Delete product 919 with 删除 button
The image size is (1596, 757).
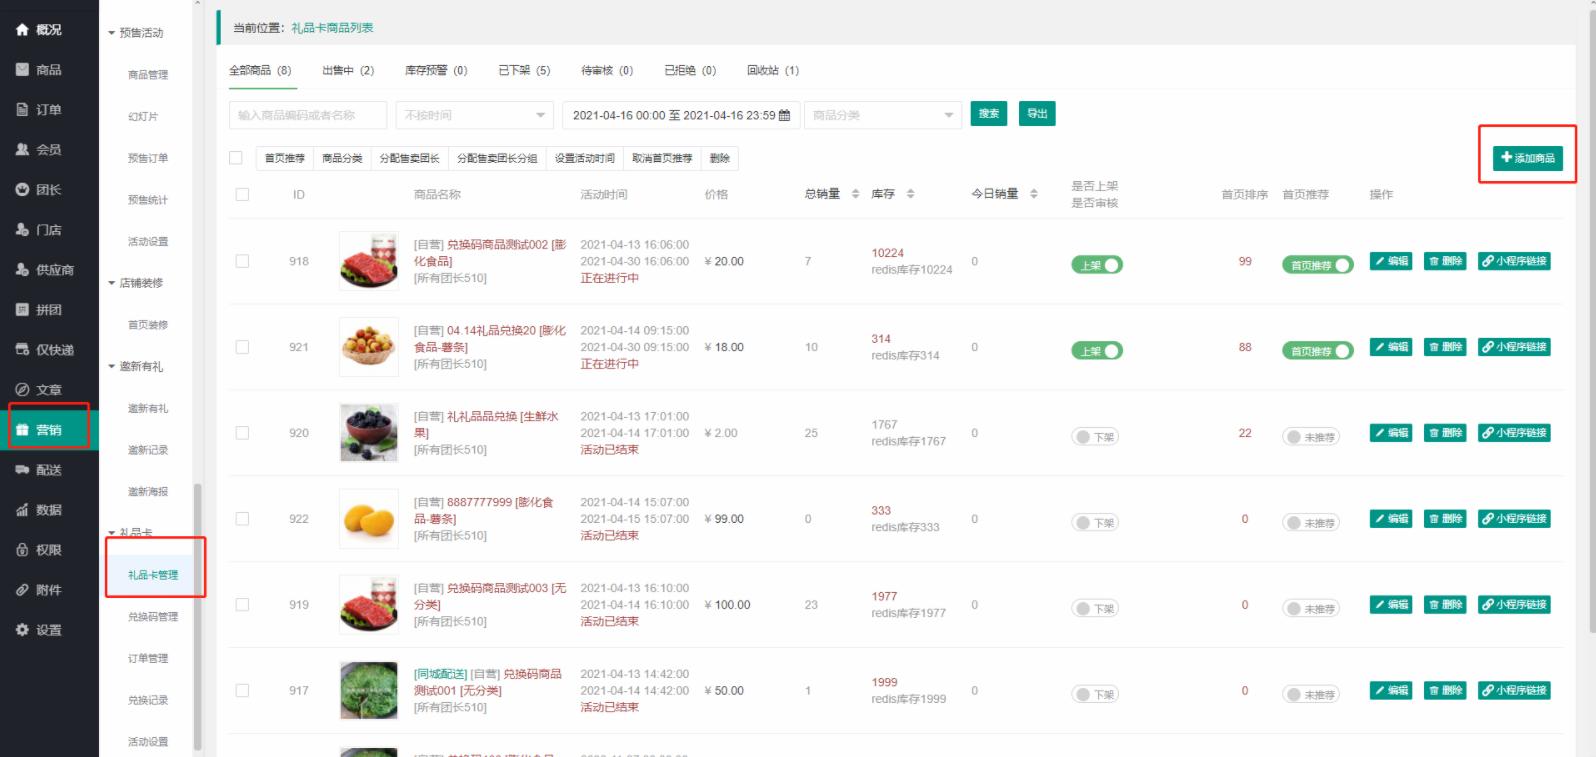pyautogui.click(x=1445, y=605)
